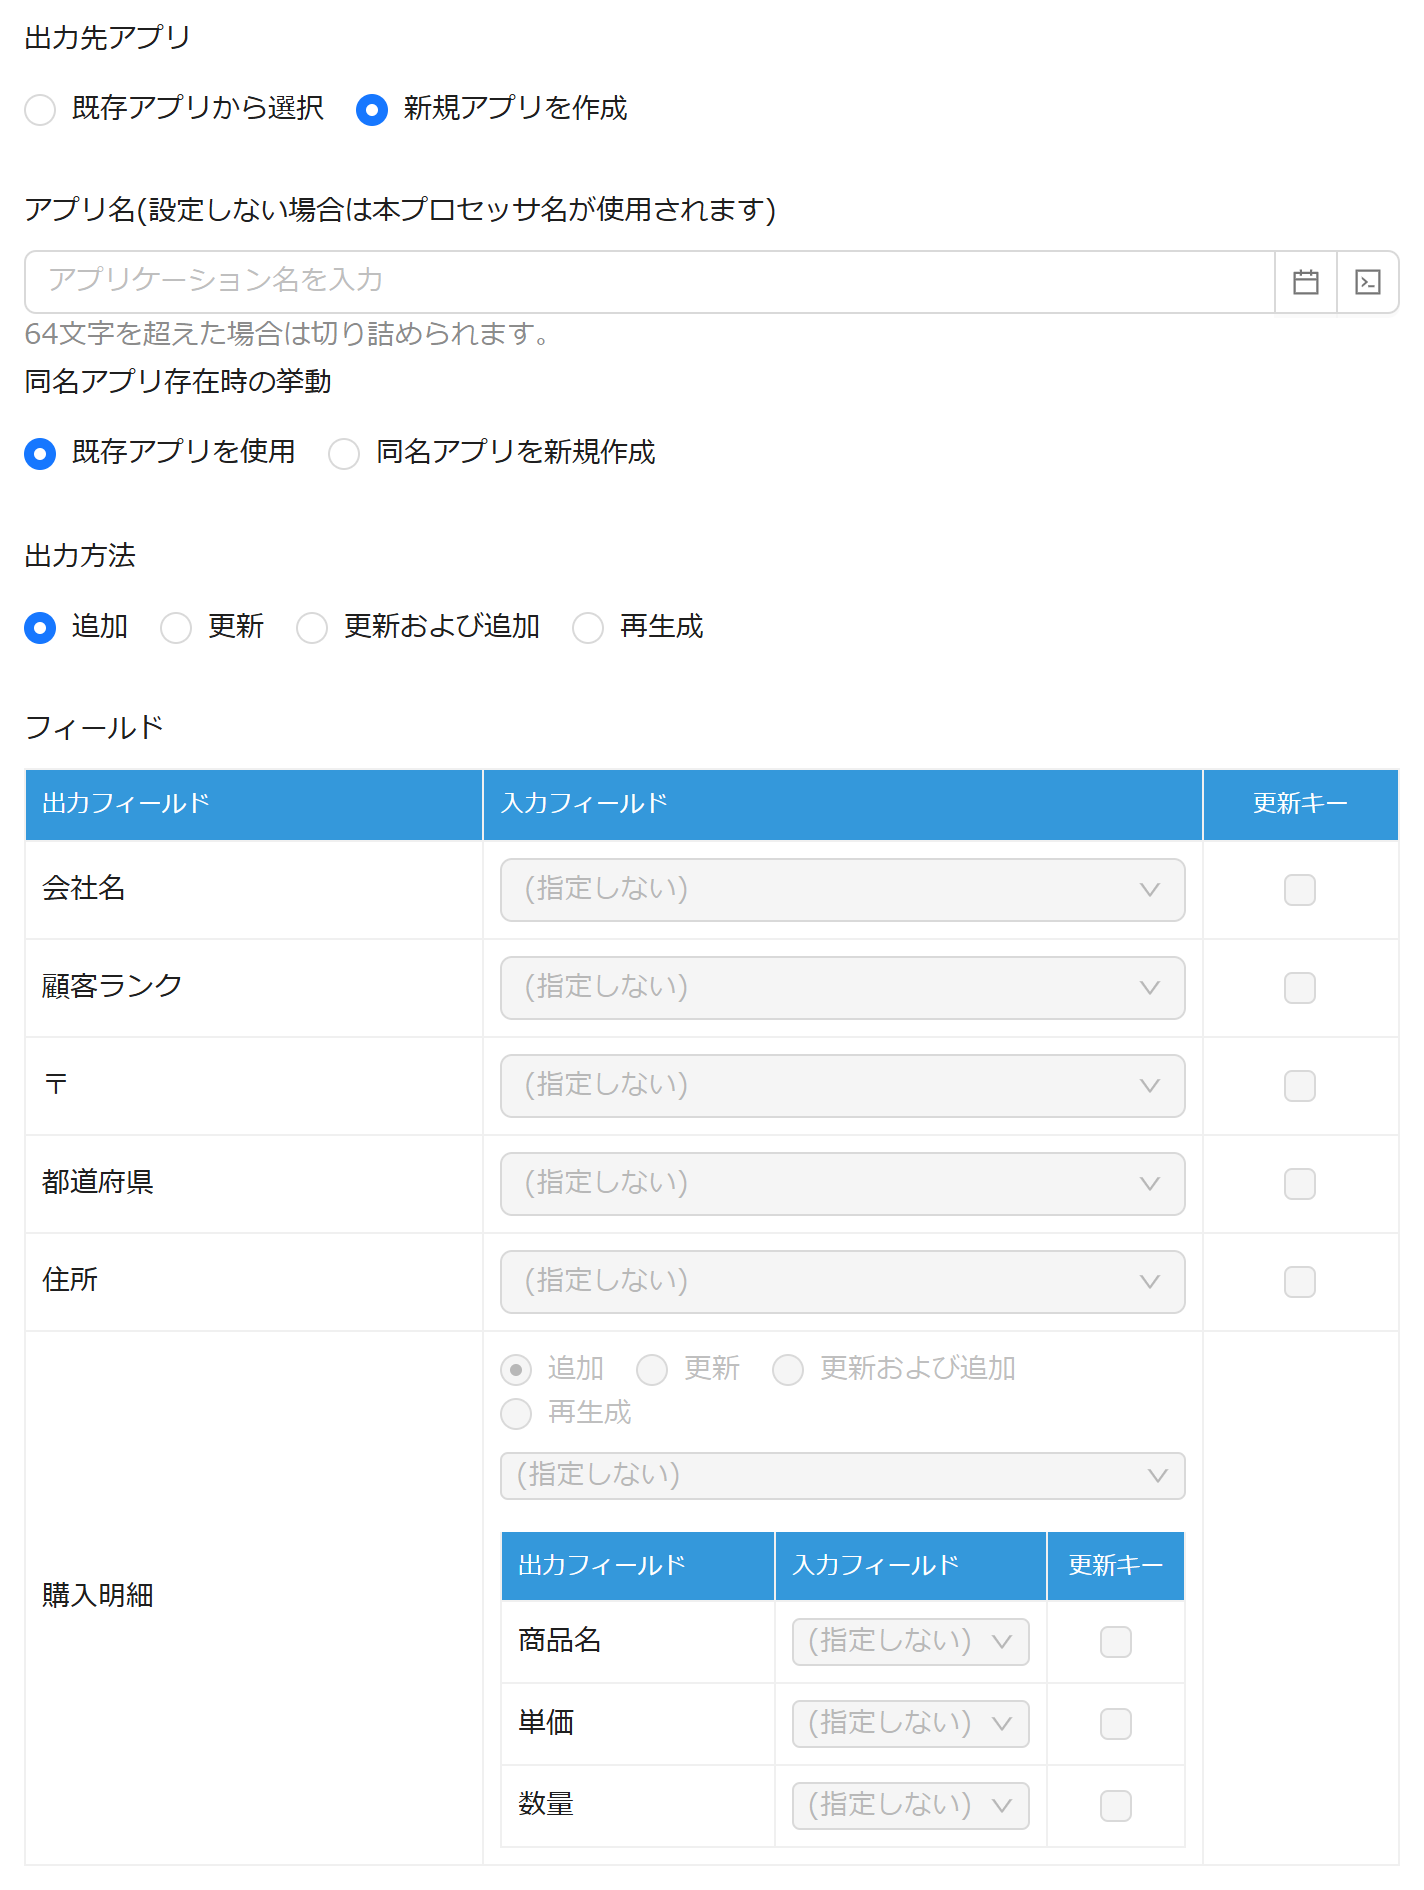Click the 単価 cell in the subtable
The width and height of the screenshot is (1424, 1890).
point(638,1724)
